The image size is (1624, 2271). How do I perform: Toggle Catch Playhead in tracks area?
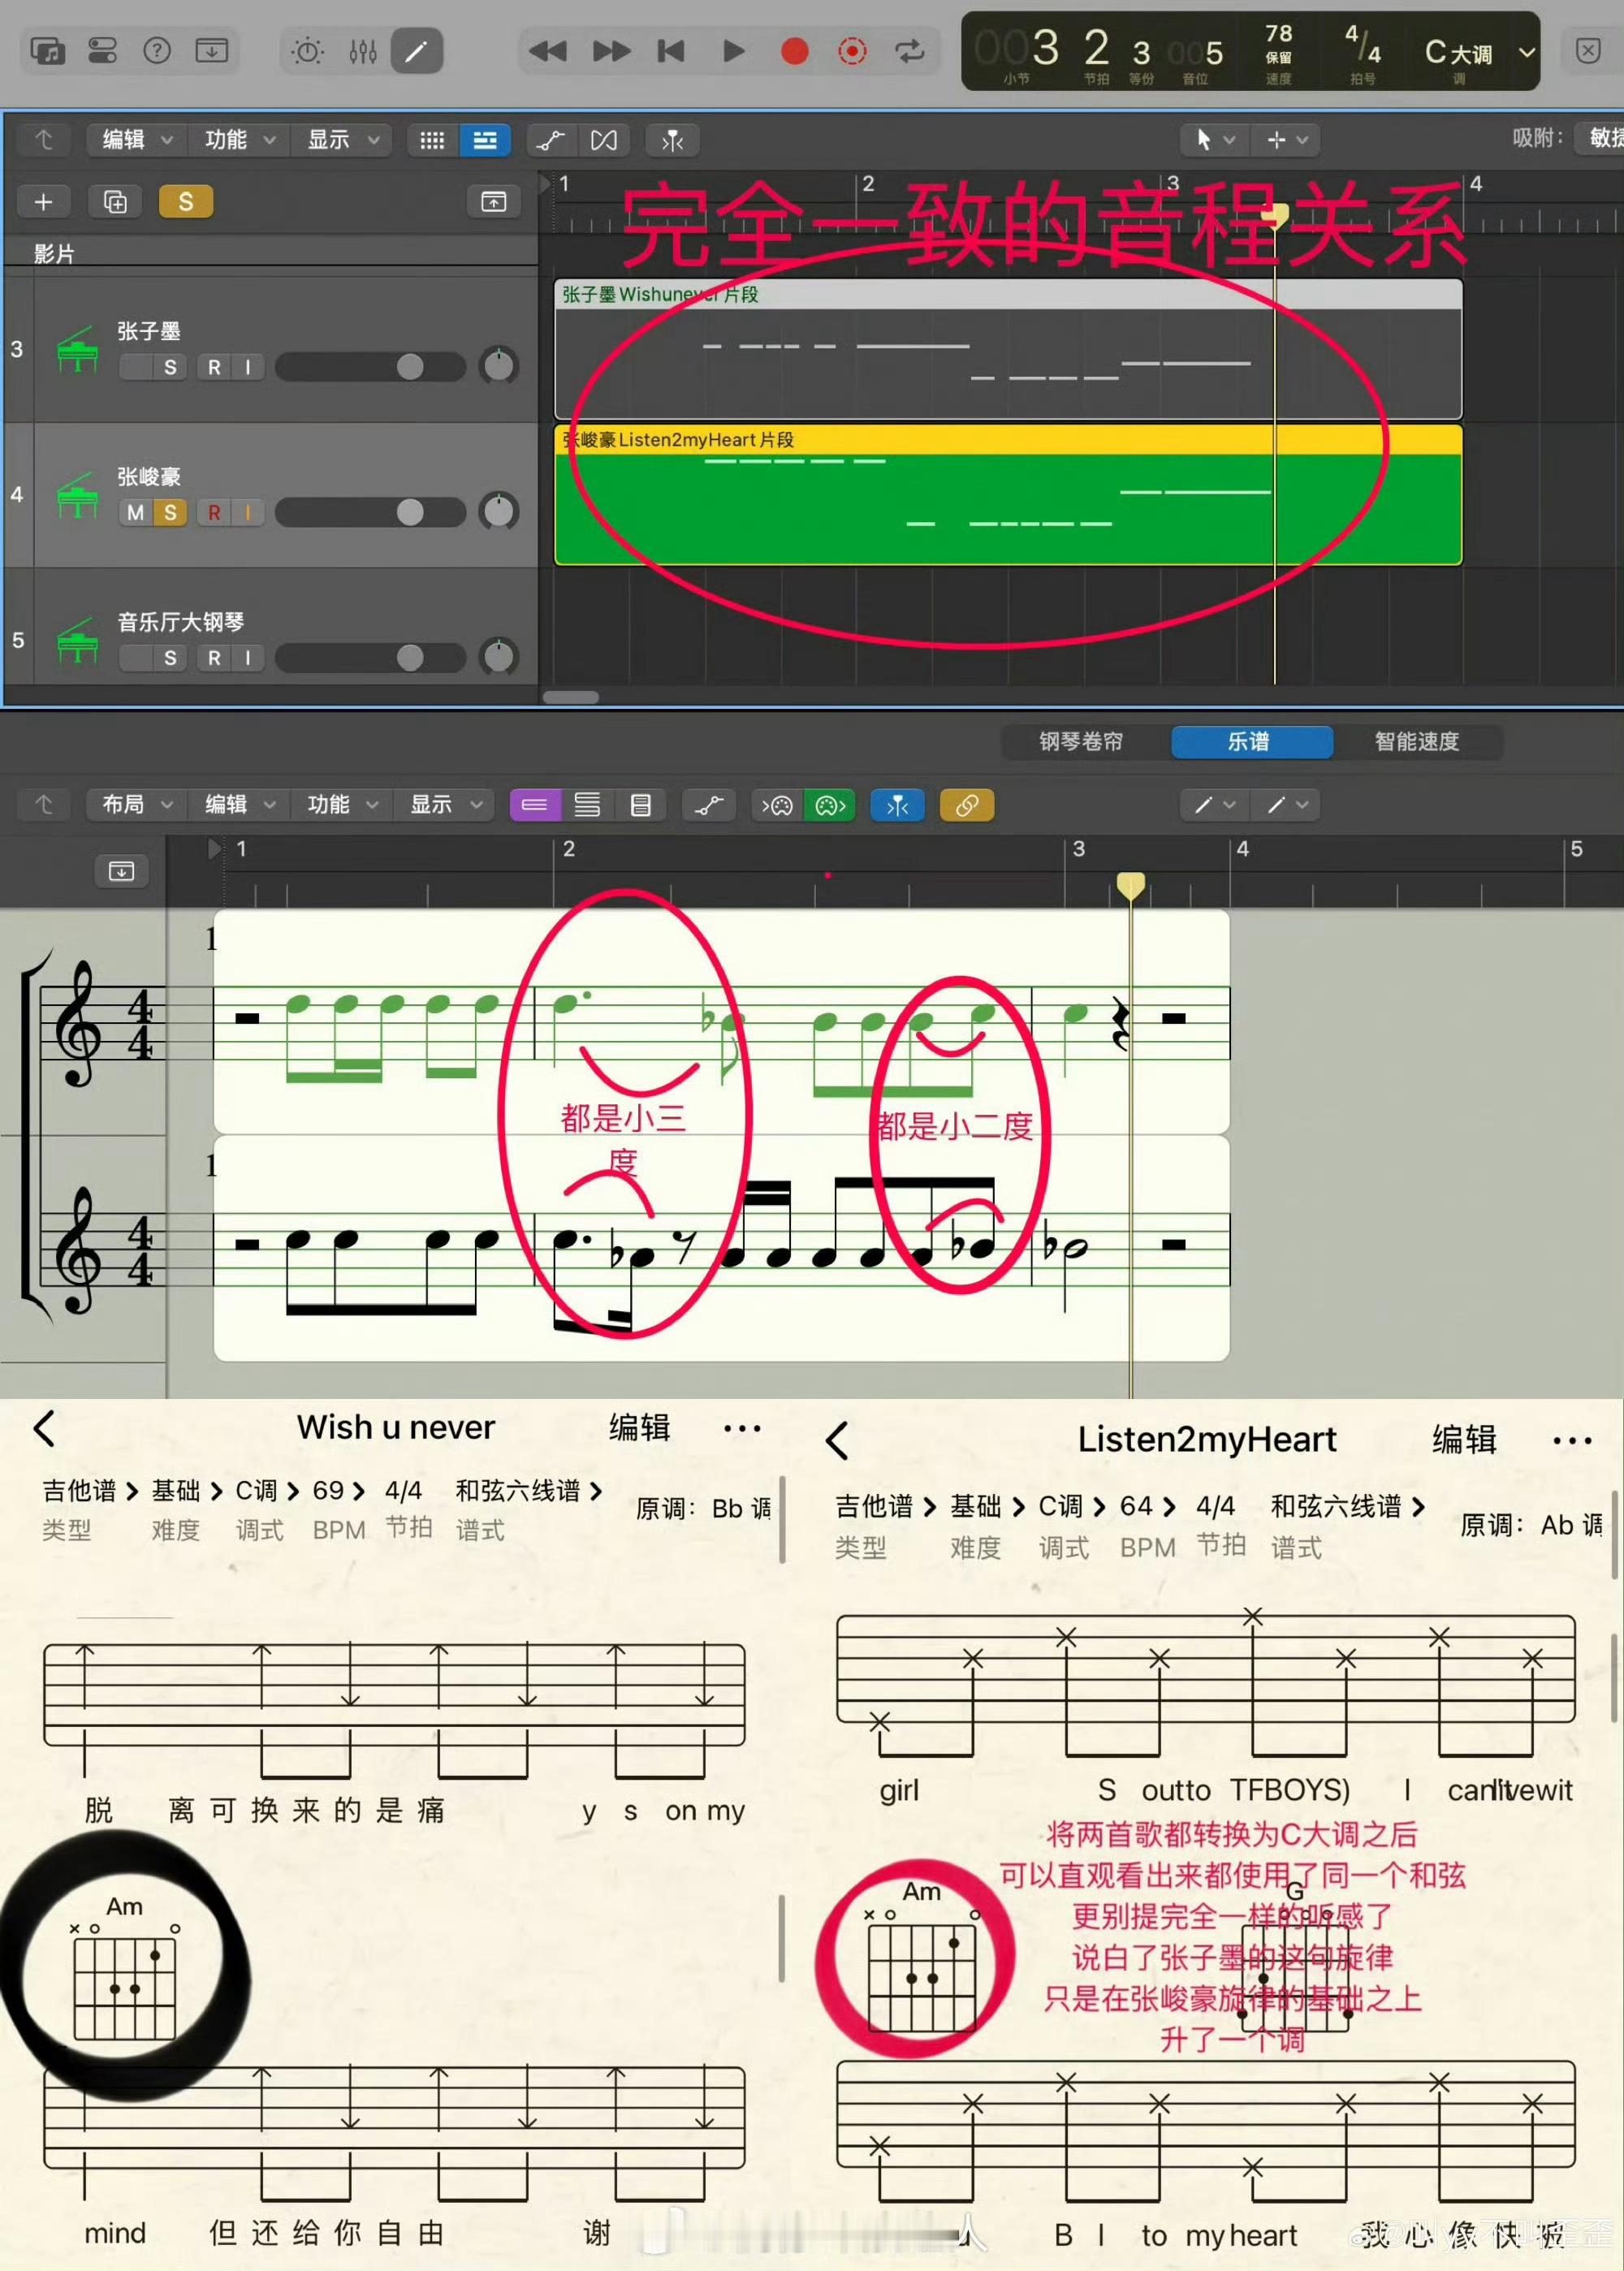point(672,141)
